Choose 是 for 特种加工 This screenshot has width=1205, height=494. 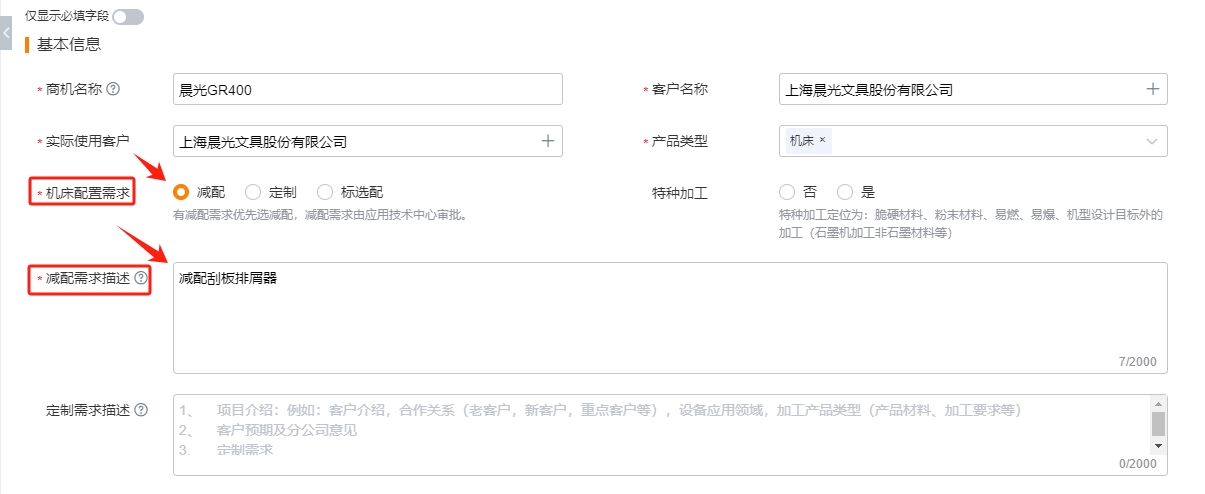pyautogui.click(x=845, y=192)
